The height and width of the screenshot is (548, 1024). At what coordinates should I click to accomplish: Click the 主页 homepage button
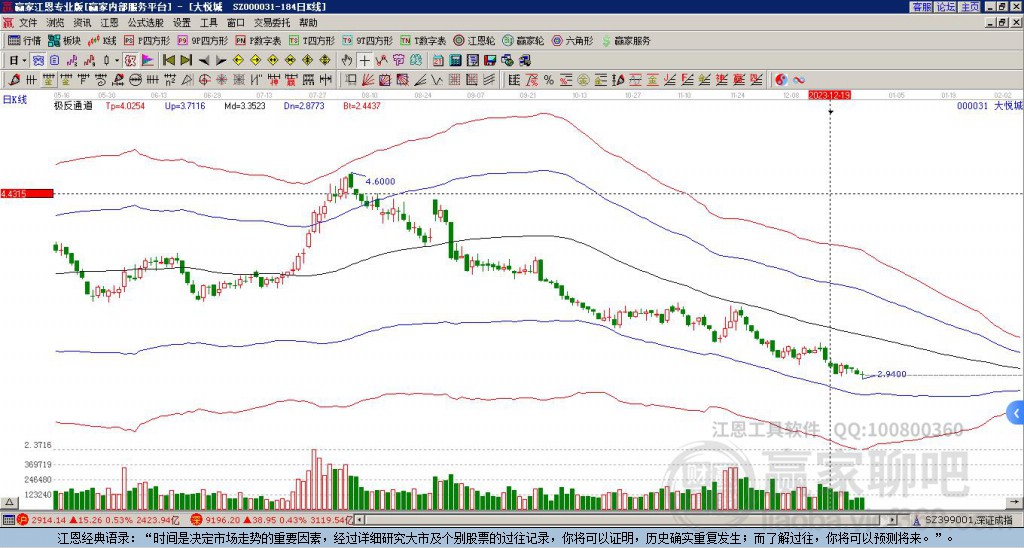(x=970, y=7)
